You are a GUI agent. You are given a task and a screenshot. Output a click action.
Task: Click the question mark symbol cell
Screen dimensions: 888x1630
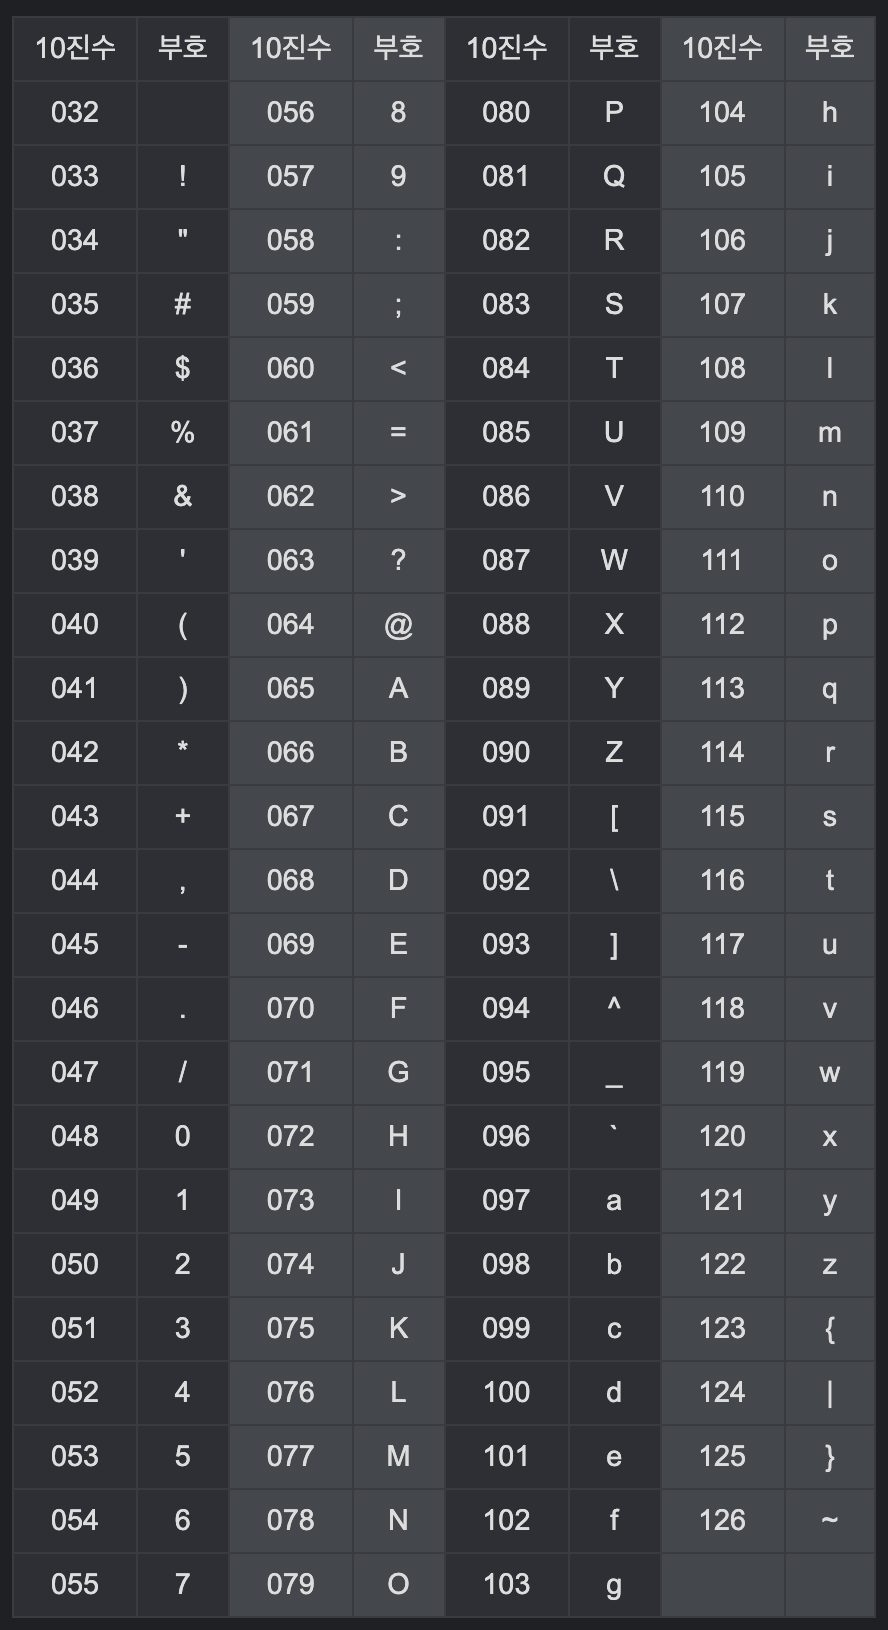coord(398,560)
